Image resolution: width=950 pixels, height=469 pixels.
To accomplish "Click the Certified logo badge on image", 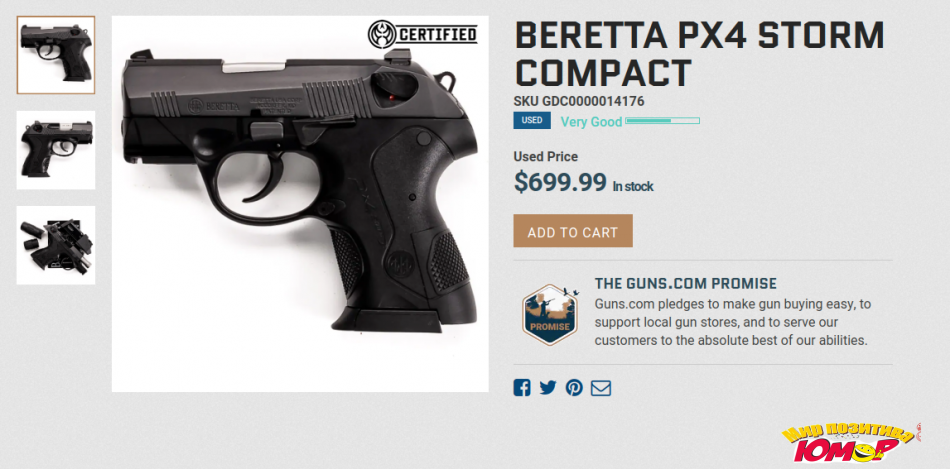I will coord(422,34).
